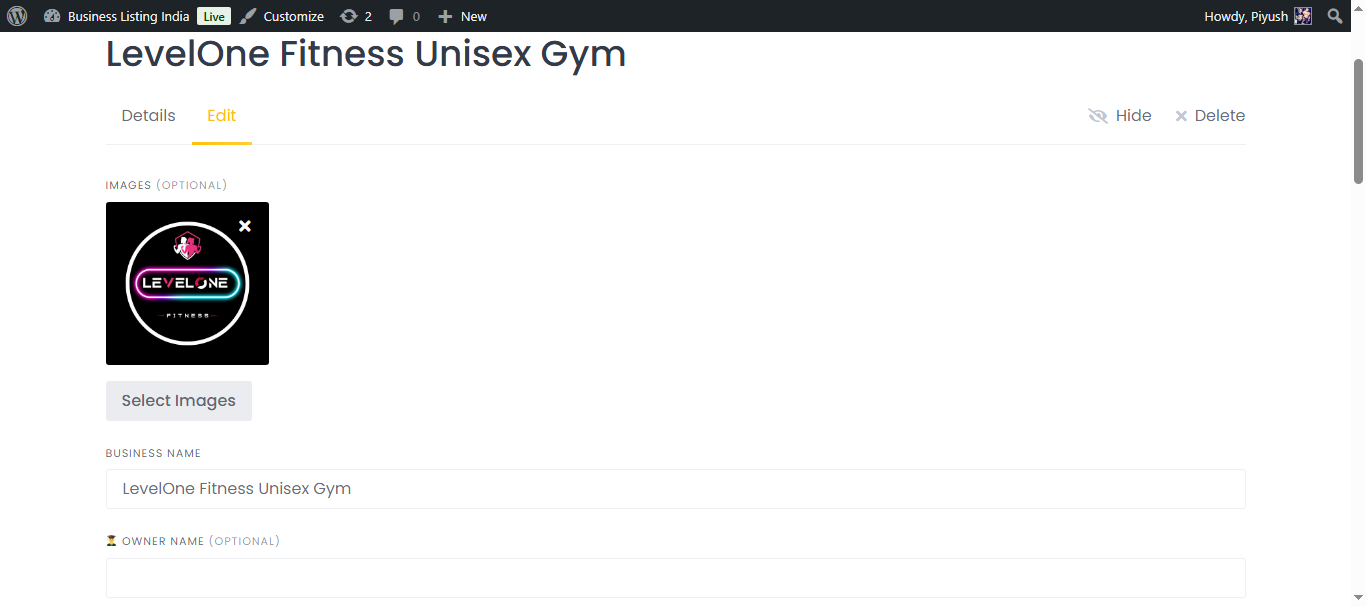
Task: Select the Edit tab
Action: [221, 116]
